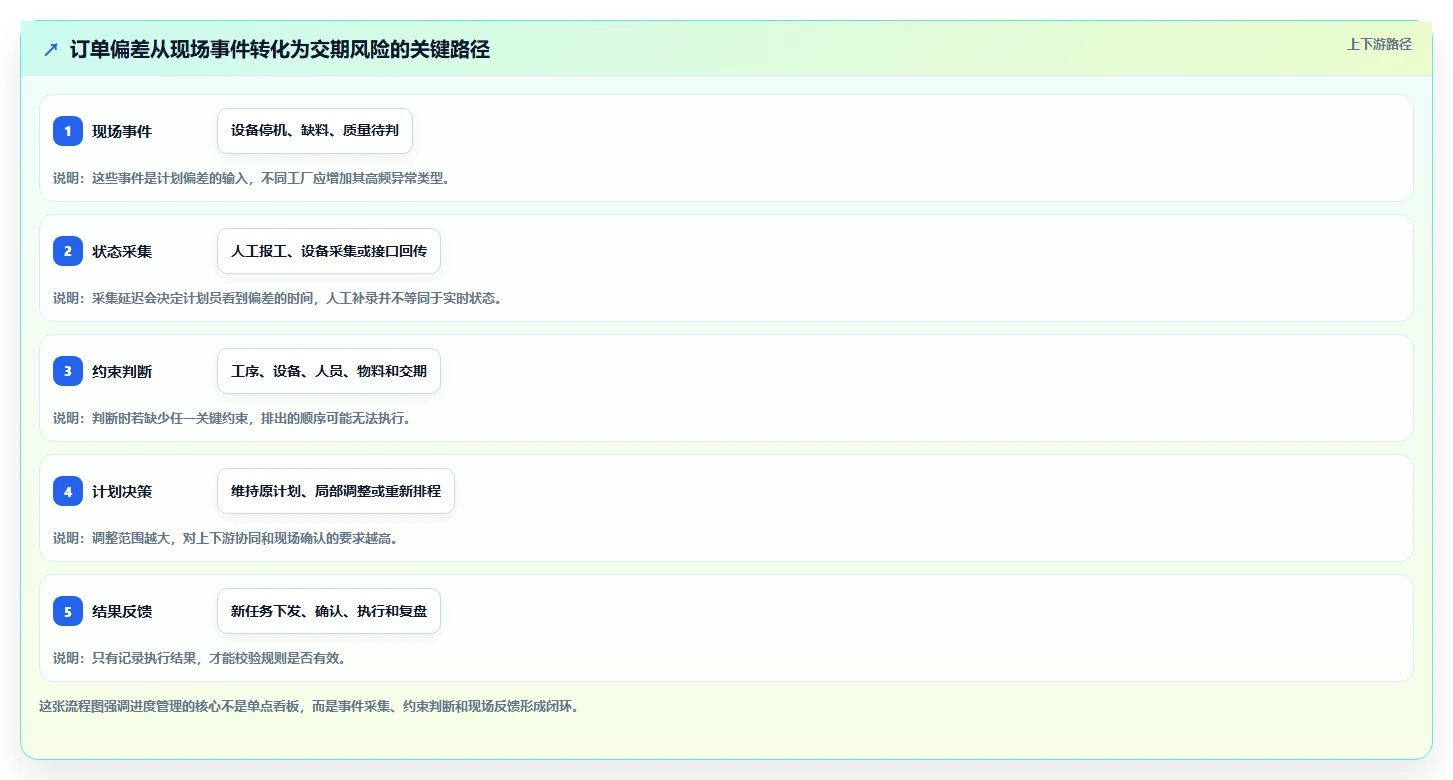Click the 设备停机、缺料、质量待判 chip
1453x780 pixels.
point(315,131)
